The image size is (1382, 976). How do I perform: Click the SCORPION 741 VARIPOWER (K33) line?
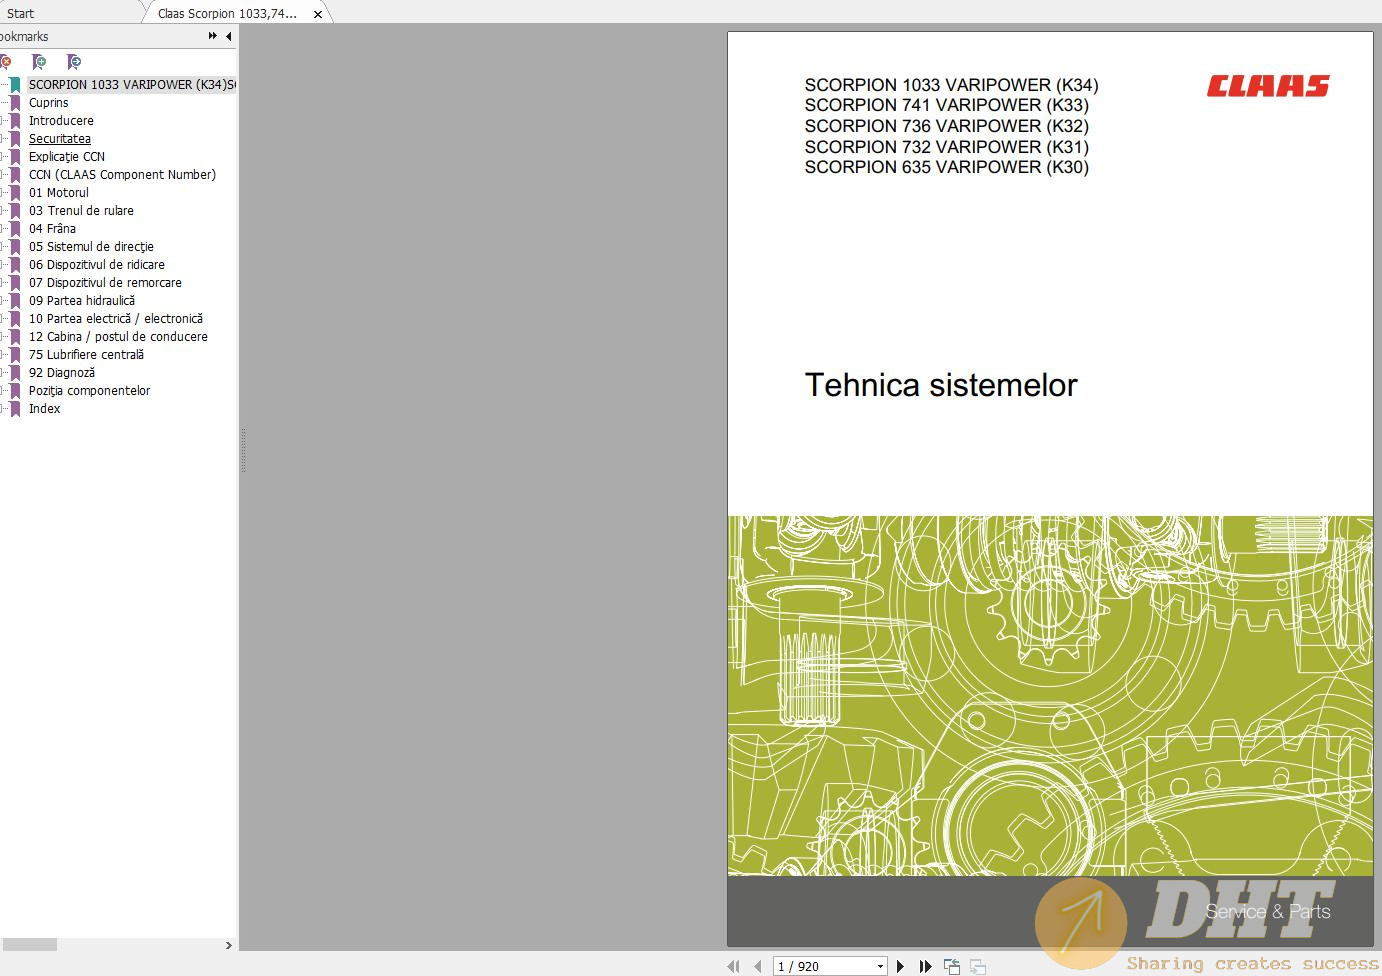point(946,105)
